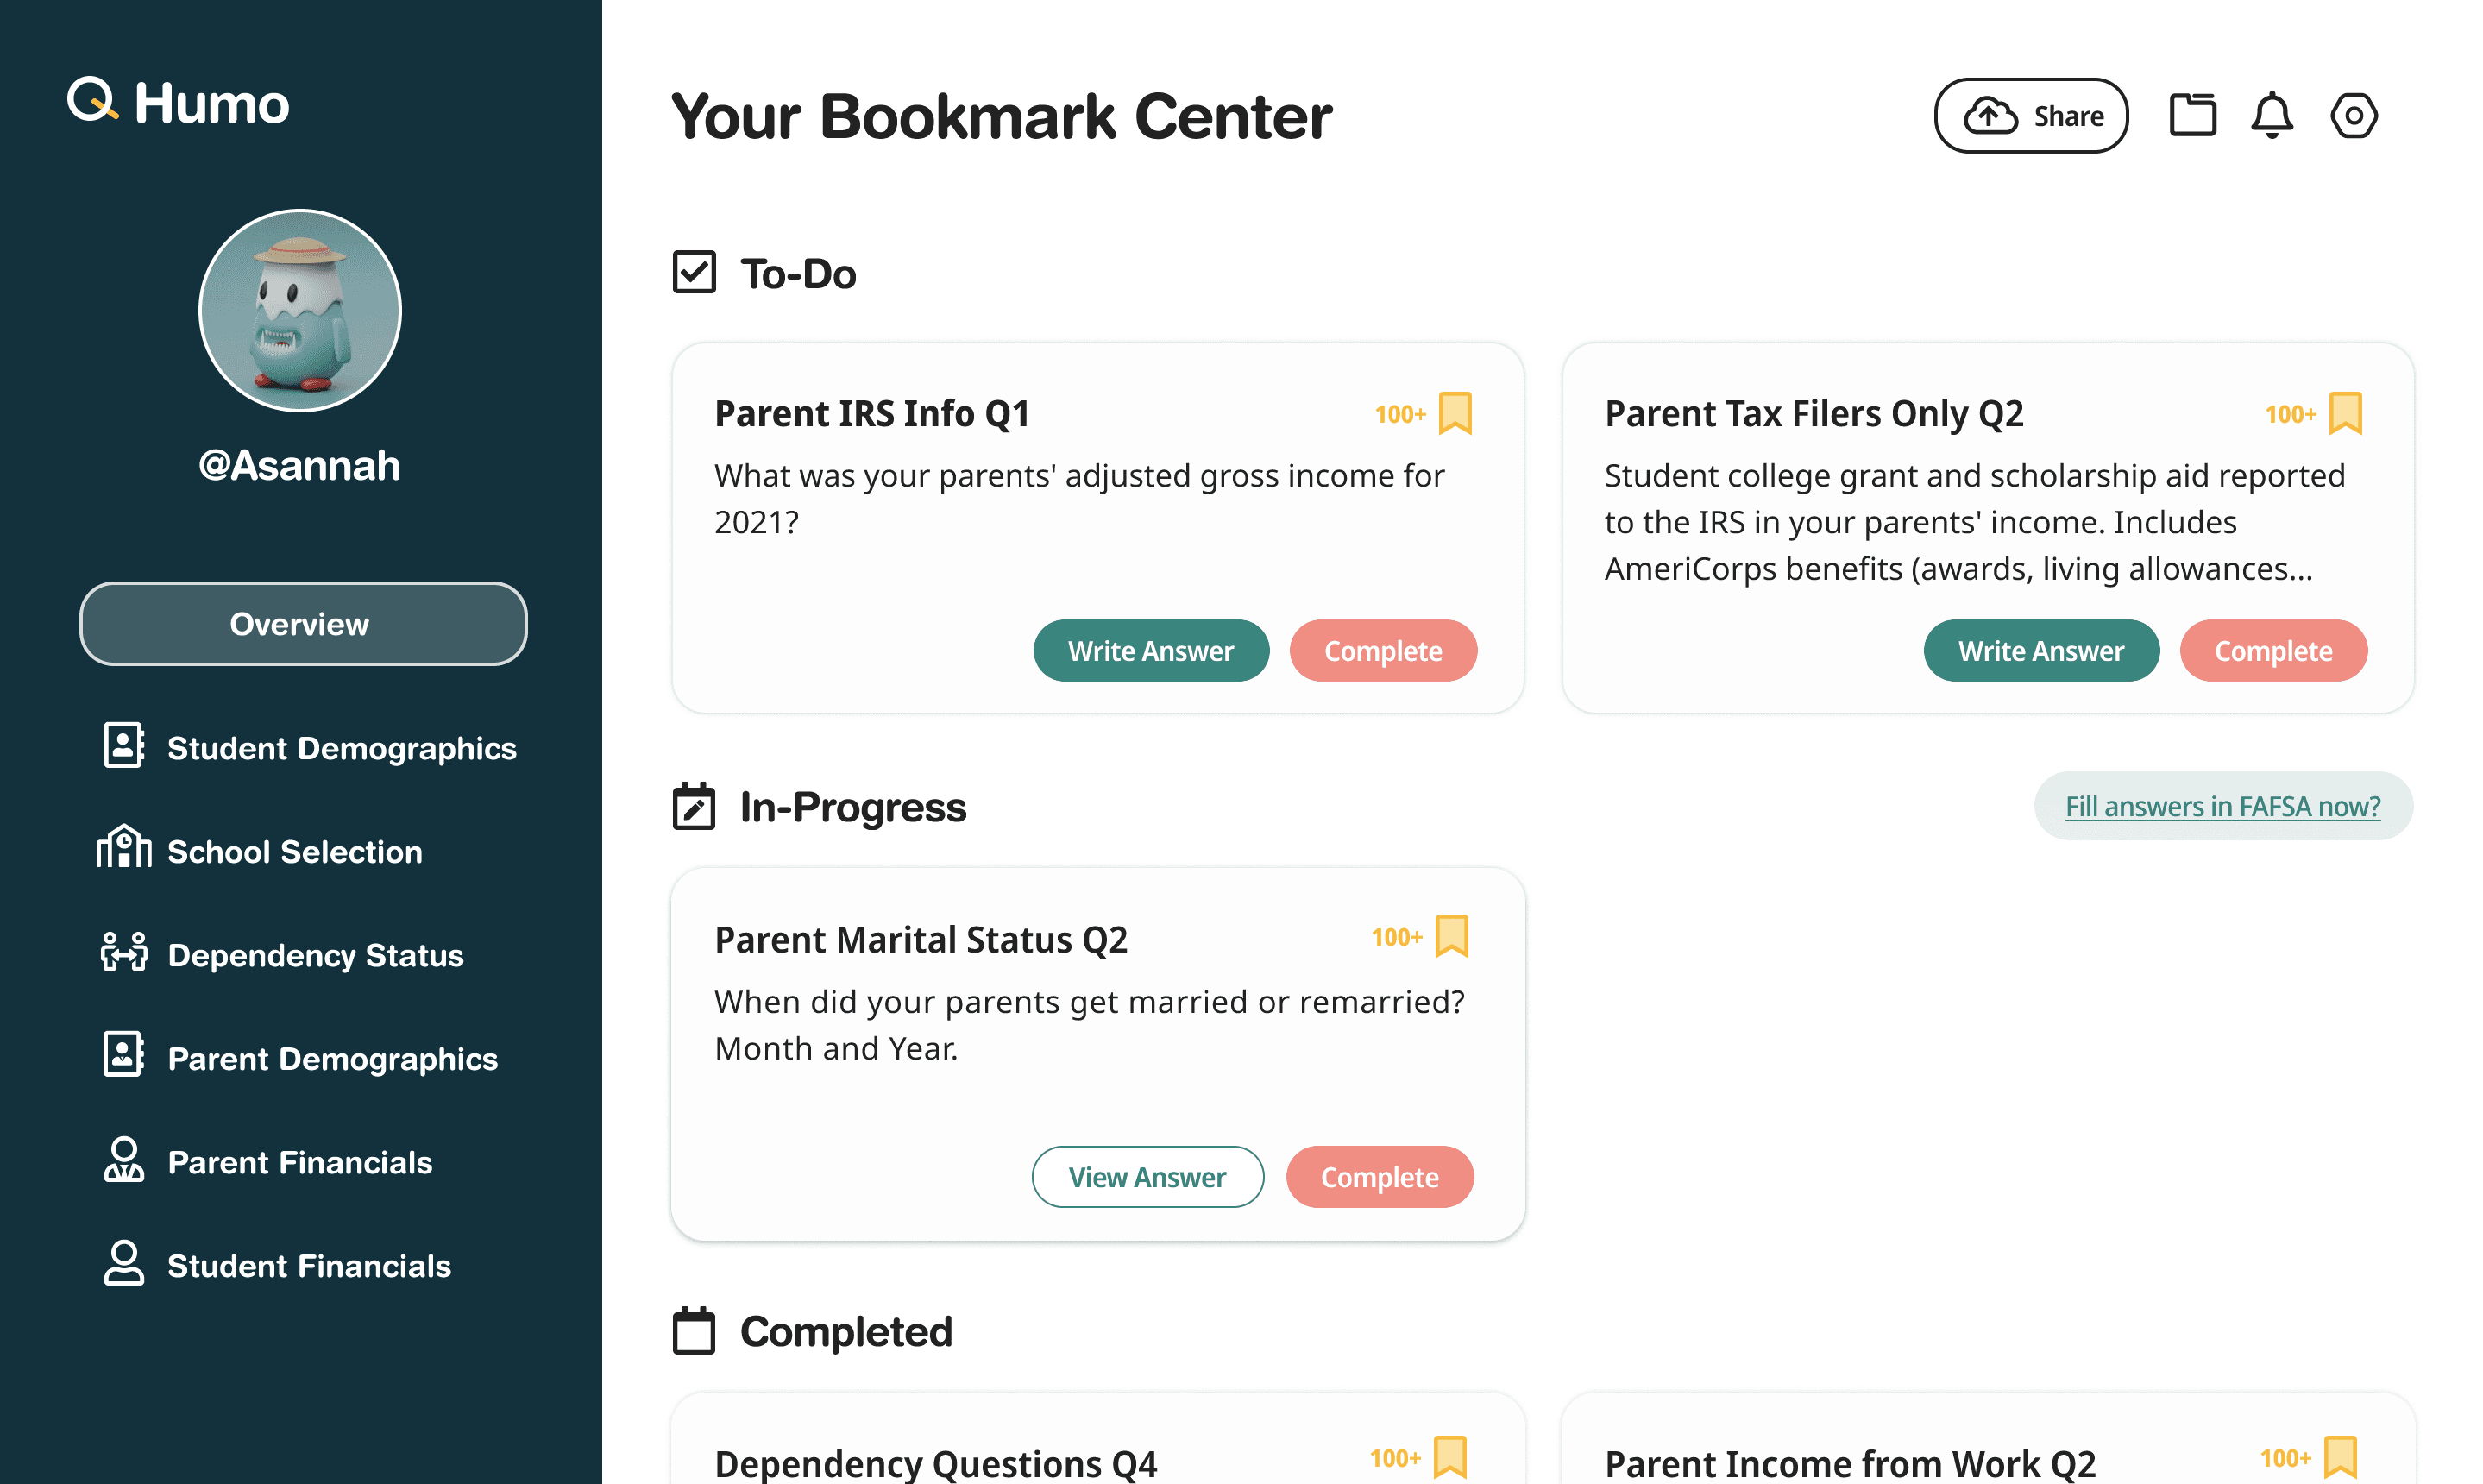Image resolution: width=2483 pixels, height=1484 pixels.
Task: Toggle bookmark on Parent IRS Info Q1
Action: tap(1455, 414)
